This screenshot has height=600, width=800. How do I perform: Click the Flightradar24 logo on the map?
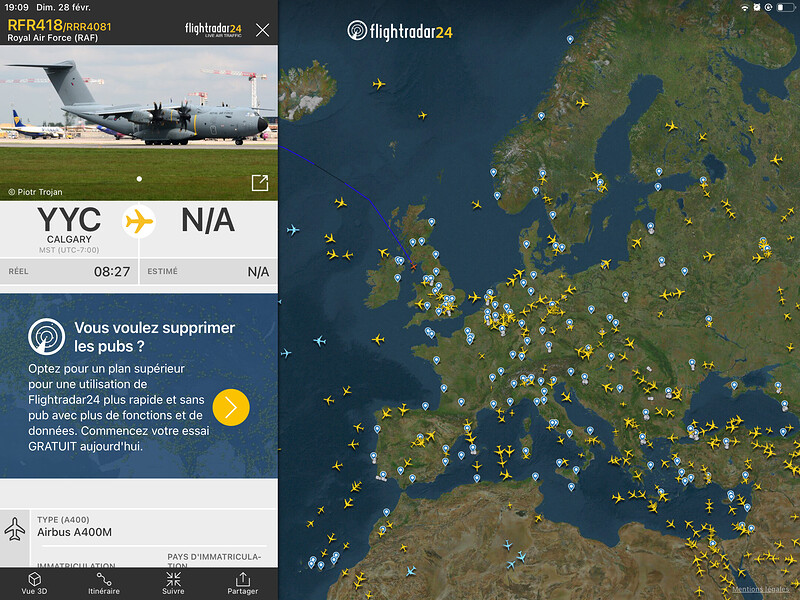point(399,31)
